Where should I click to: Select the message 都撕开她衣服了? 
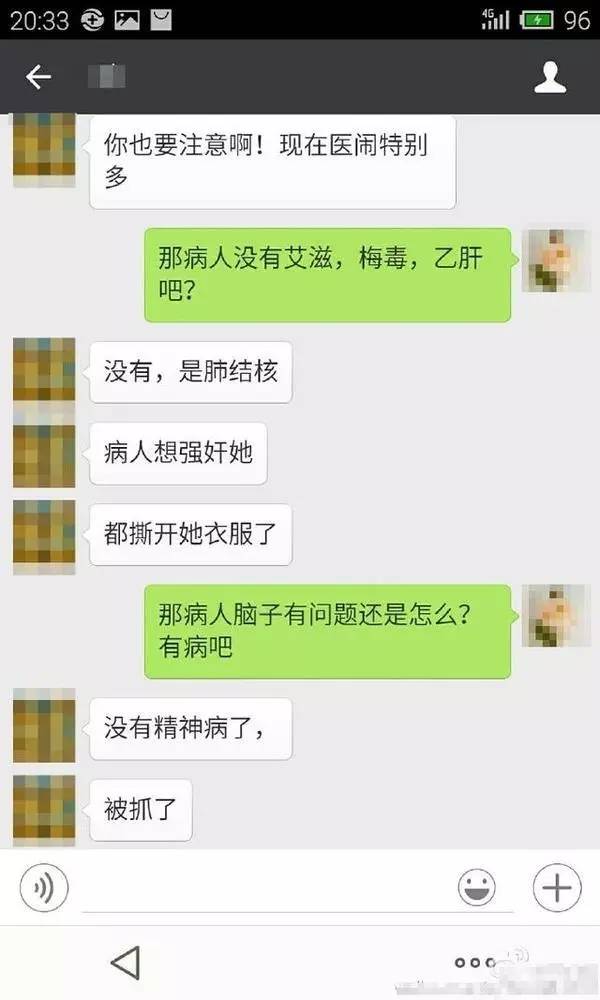[x=191, y=534]
